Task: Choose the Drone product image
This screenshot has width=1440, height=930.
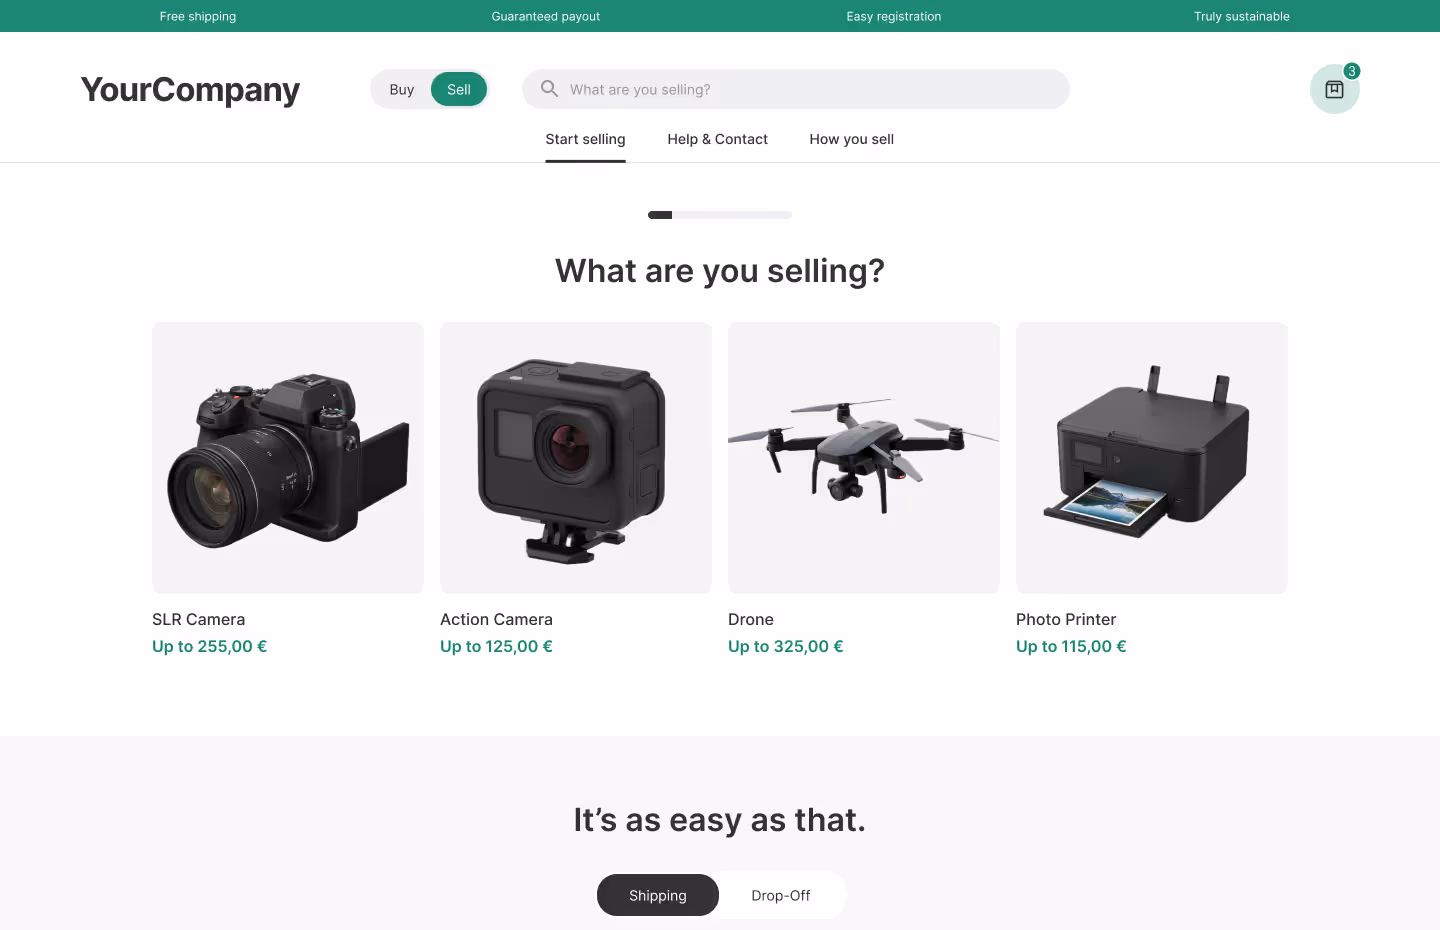Action: point(864,458)
